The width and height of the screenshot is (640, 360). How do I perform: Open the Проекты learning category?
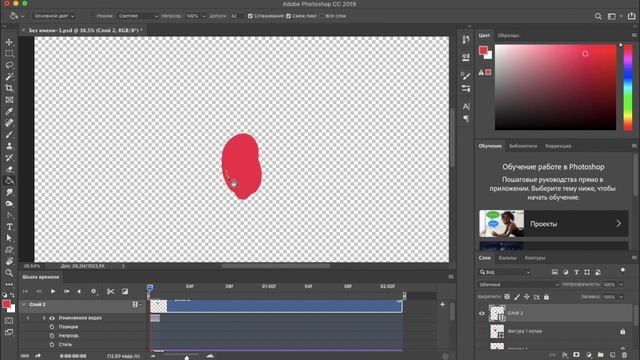click(553, 224)
